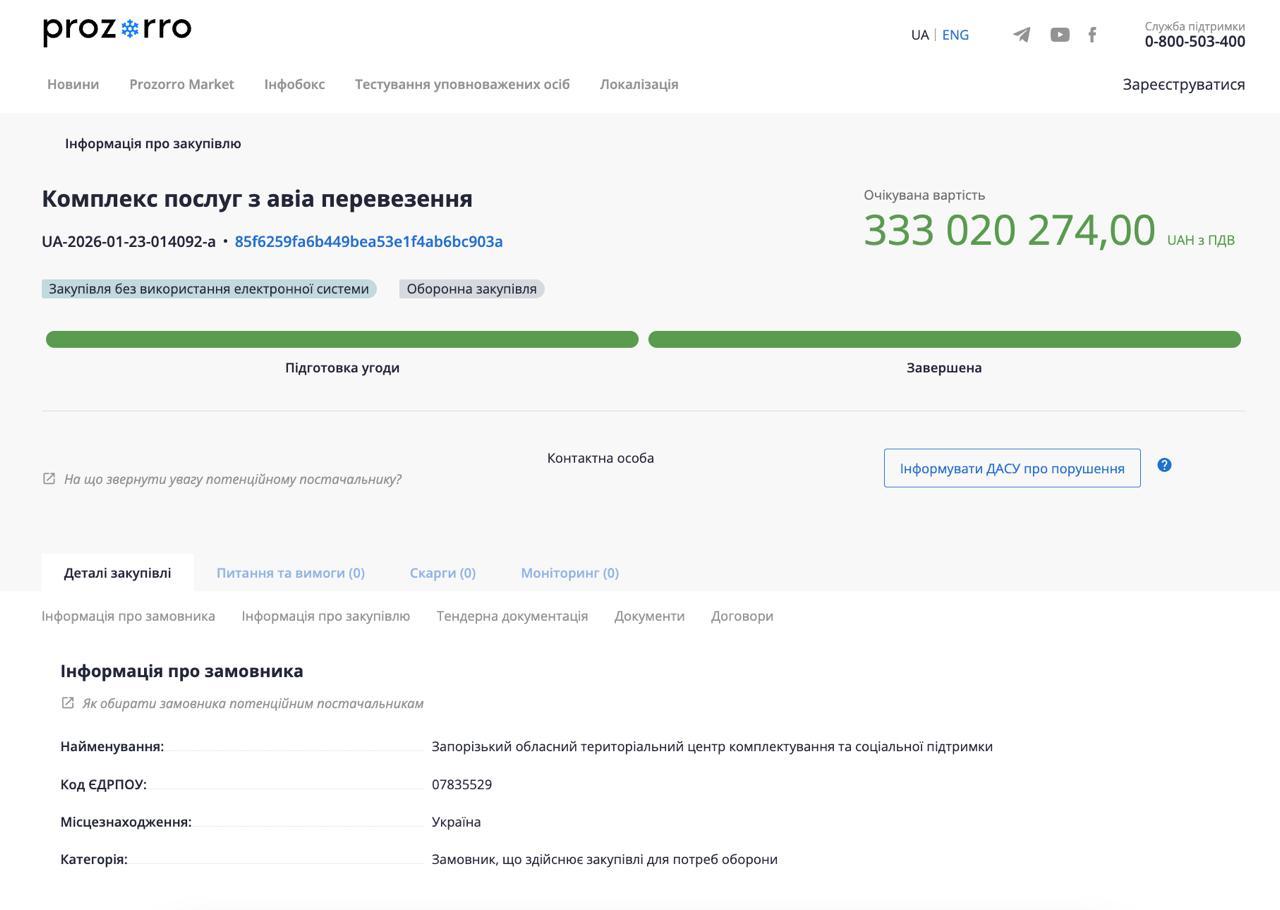This screenshot has width=1280, height=910.
Task: Click Інформувати ДАСУ про порушення button
Action: coord(1012,468)
